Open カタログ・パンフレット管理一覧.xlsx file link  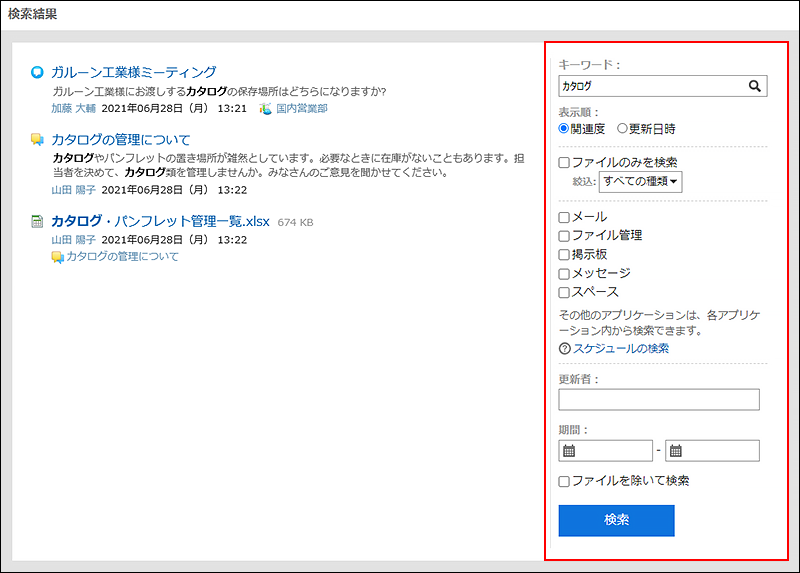[x=160, y=221]
